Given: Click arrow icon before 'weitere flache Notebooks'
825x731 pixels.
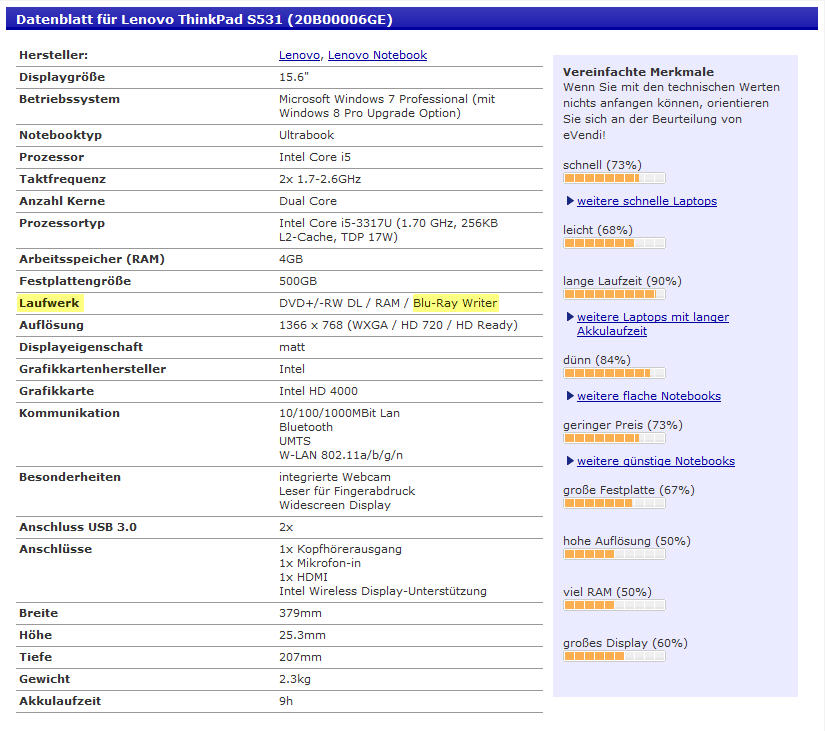Looking at the screenshot, I should (x=570, y=396).
